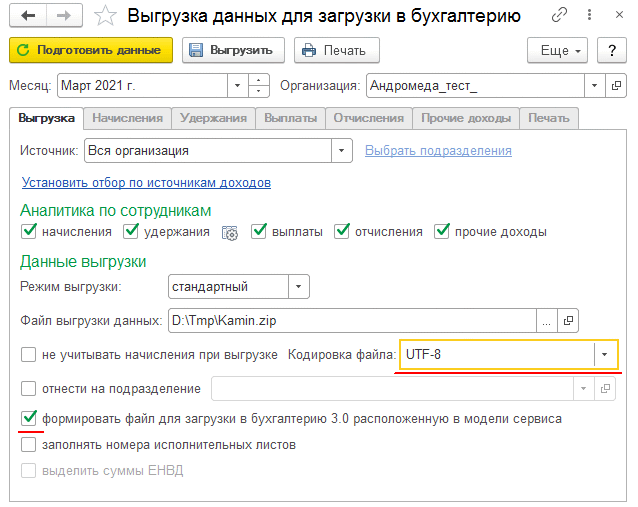Click the back navigation arrow
This screenshot has width=638, height=507.
28,16
